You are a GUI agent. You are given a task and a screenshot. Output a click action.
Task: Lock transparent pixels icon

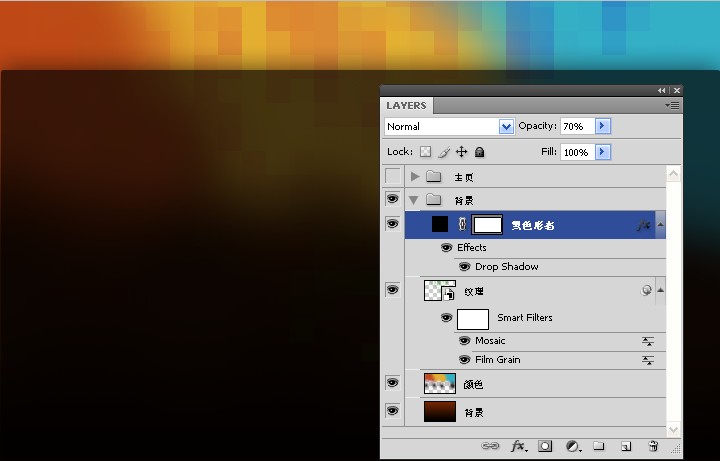[426, 152]
